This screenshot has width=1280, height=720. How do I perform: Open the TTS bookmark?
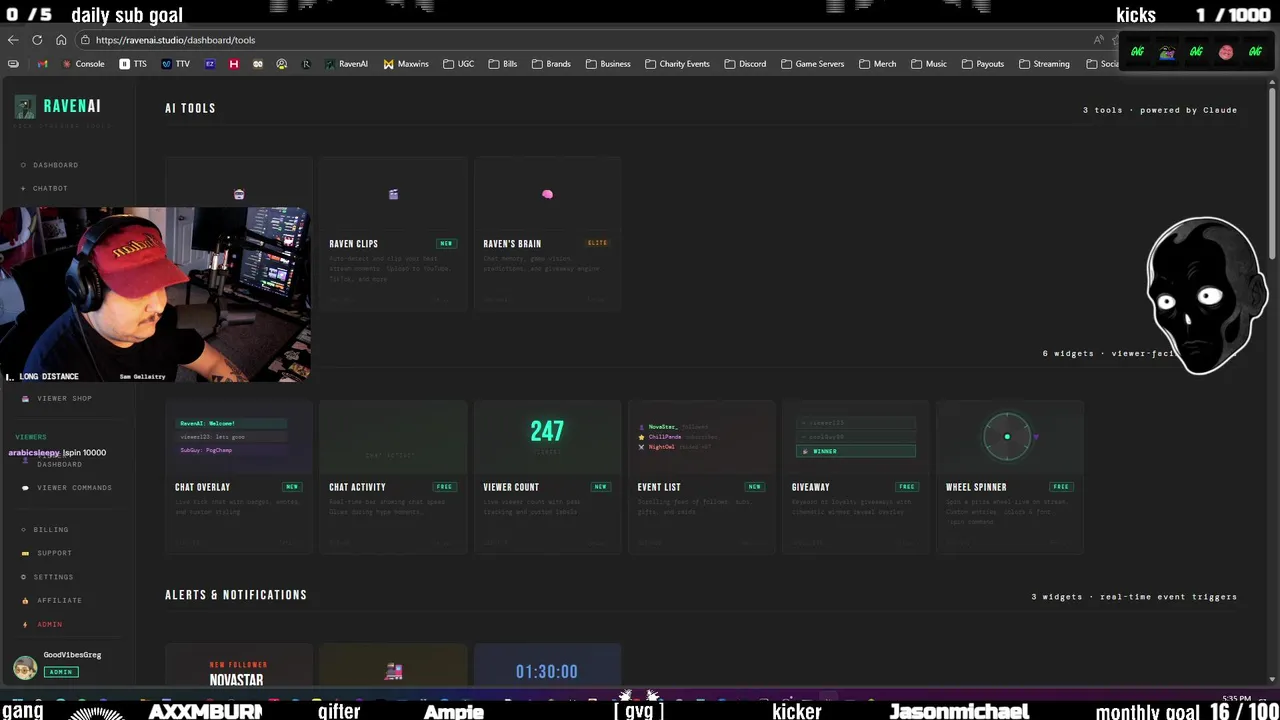(x=133, y=64)
